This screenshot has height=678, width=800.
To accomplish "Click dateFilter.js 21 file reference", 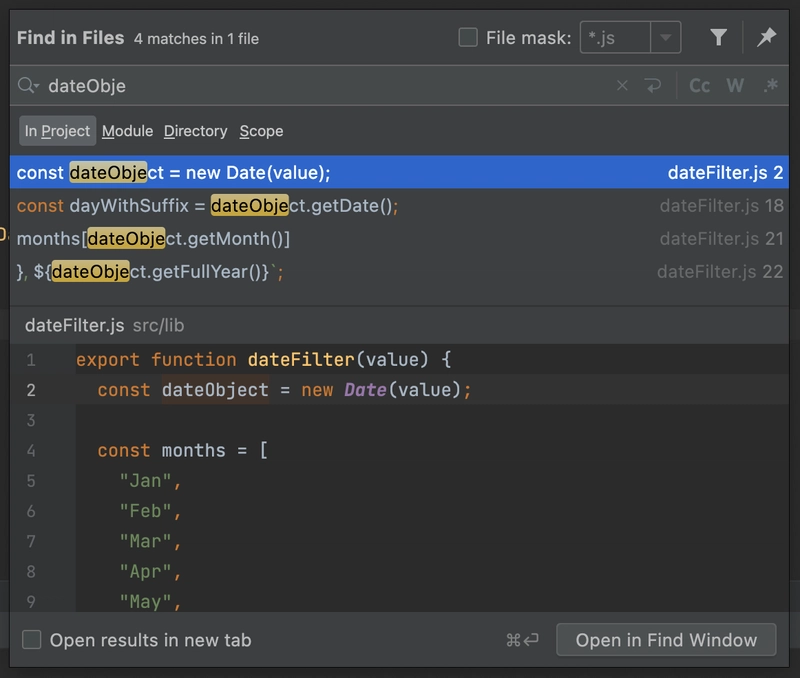I will [x=721, y=239].
